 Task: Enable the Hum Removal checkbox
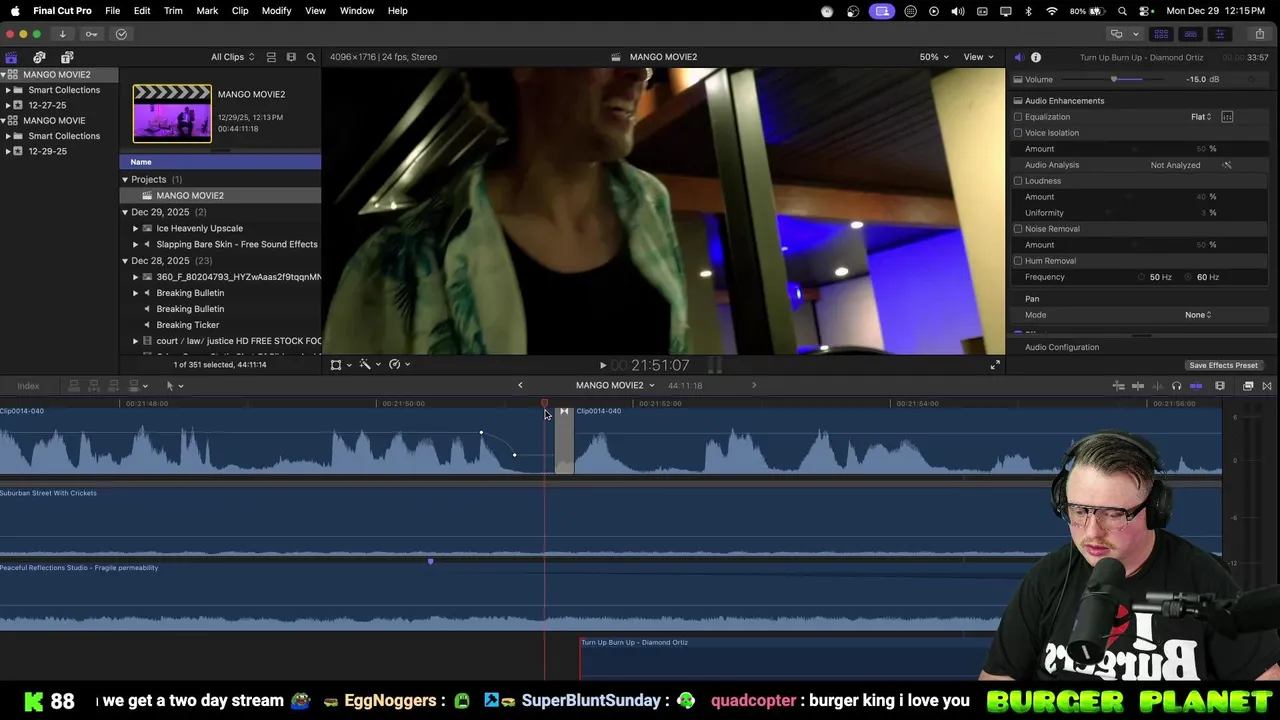1018,261
